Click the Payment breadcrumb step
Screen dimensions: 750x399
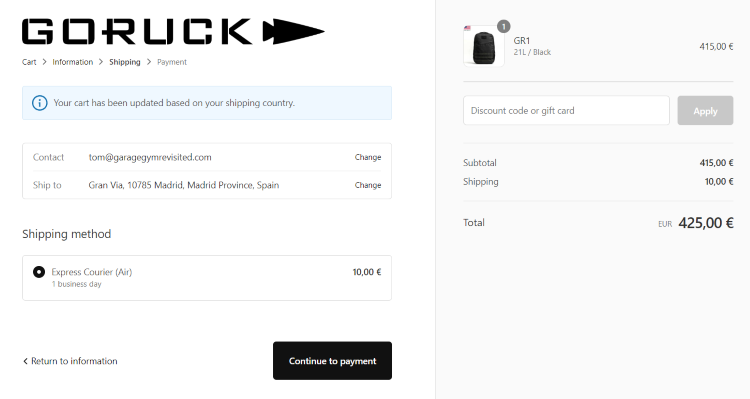point(172,62)
